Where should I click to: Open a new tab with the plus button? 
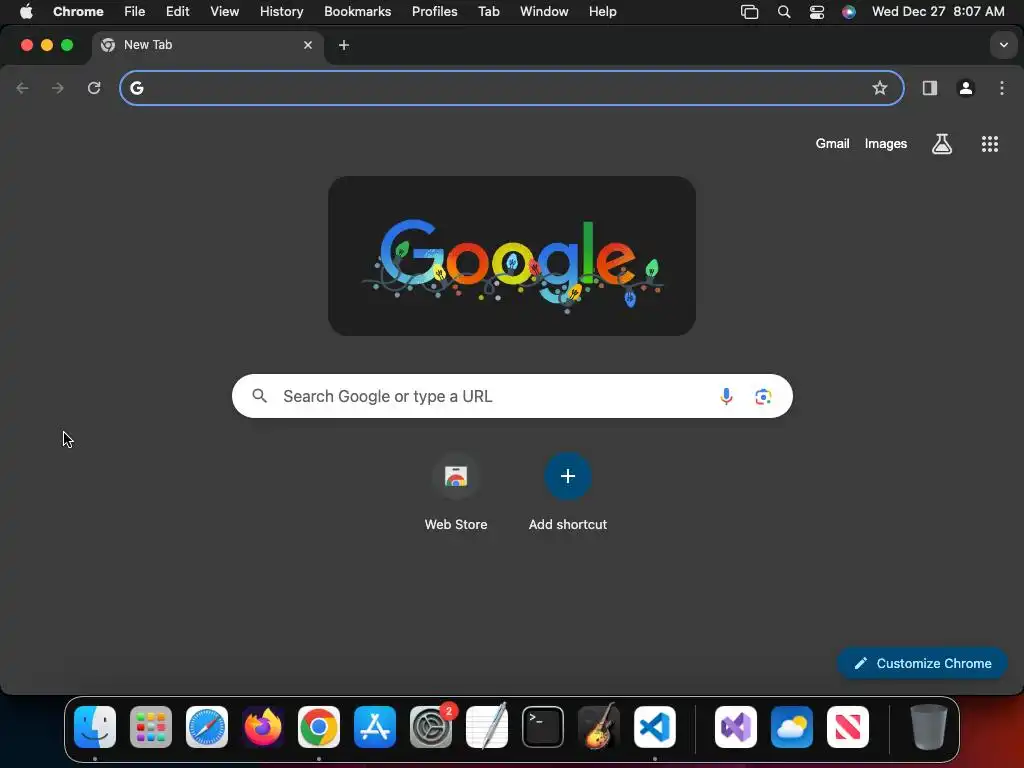pyautogui.click(x=344, y=45)
